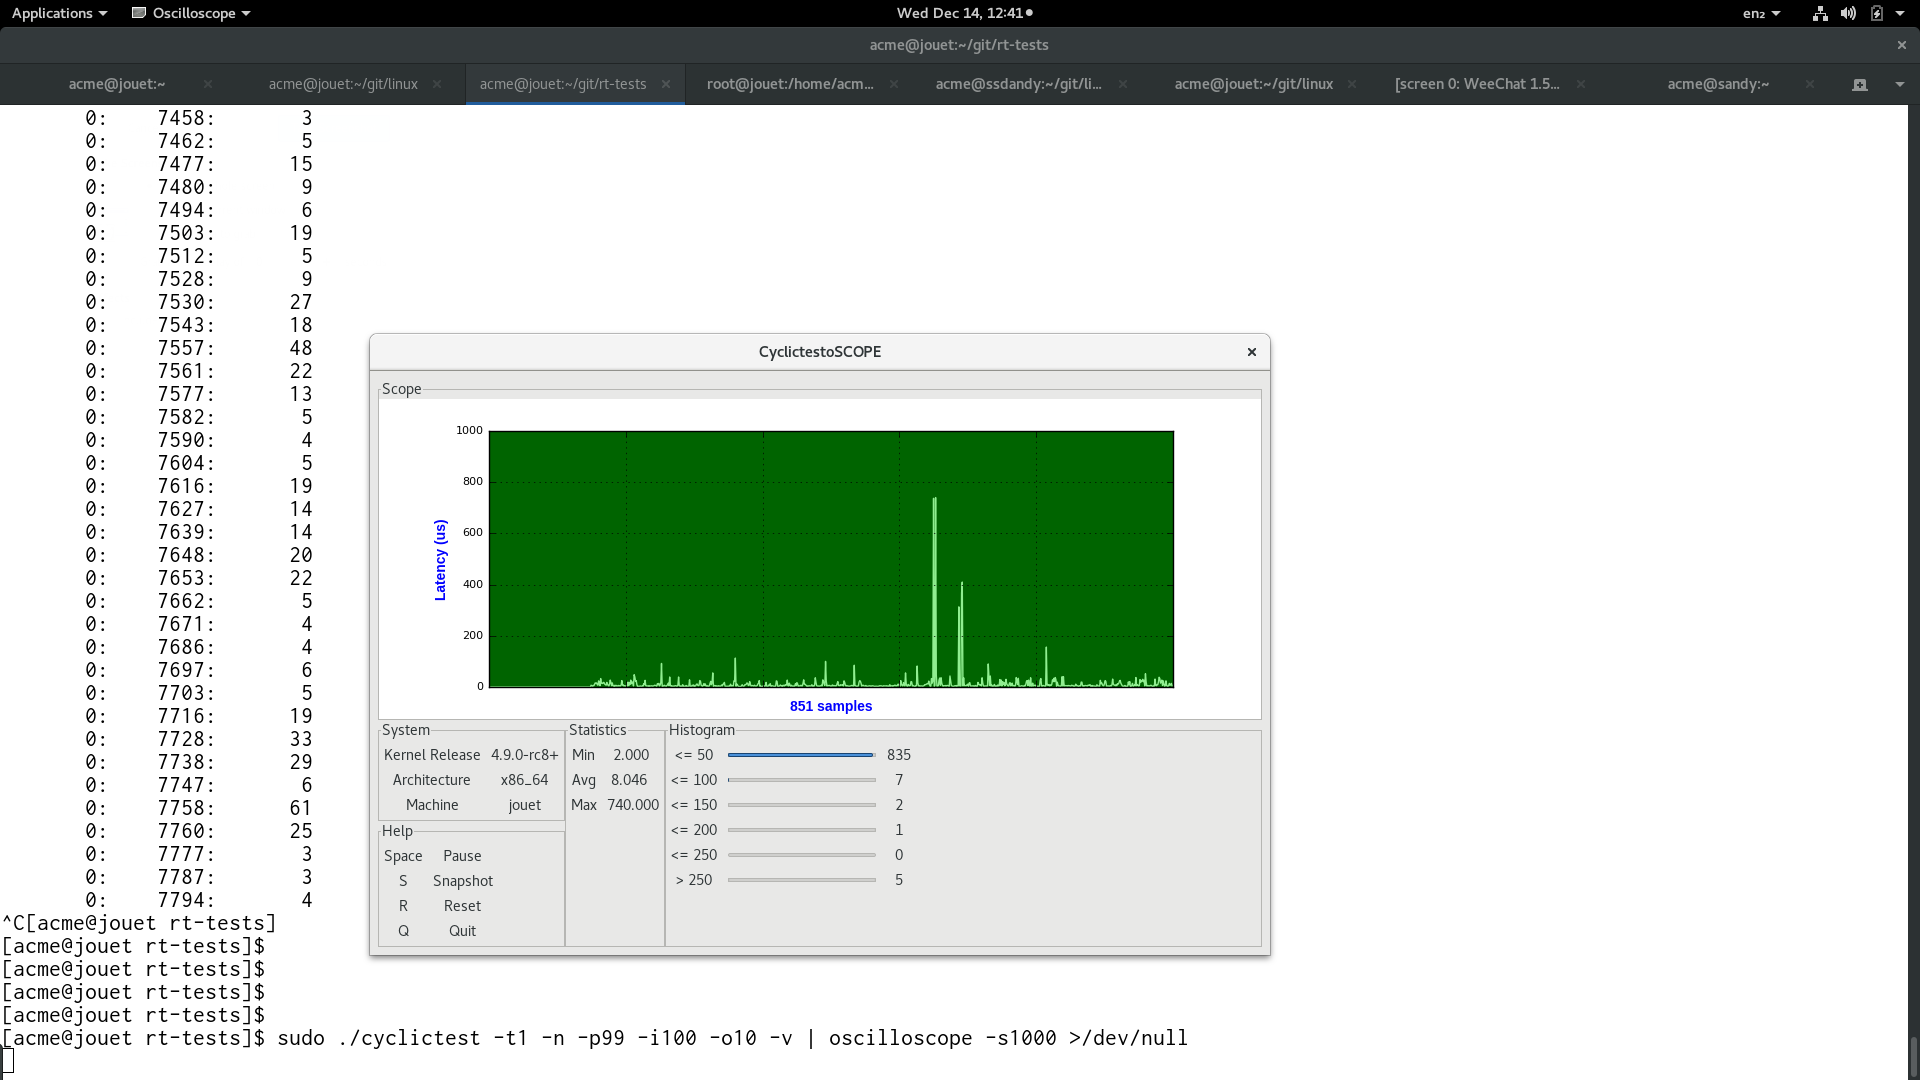Image resolution: width=1920 pixels, height=1080 pixels.
Task: Switch to the WeeChat screen tab
Action: click(x=1477, y=84)
